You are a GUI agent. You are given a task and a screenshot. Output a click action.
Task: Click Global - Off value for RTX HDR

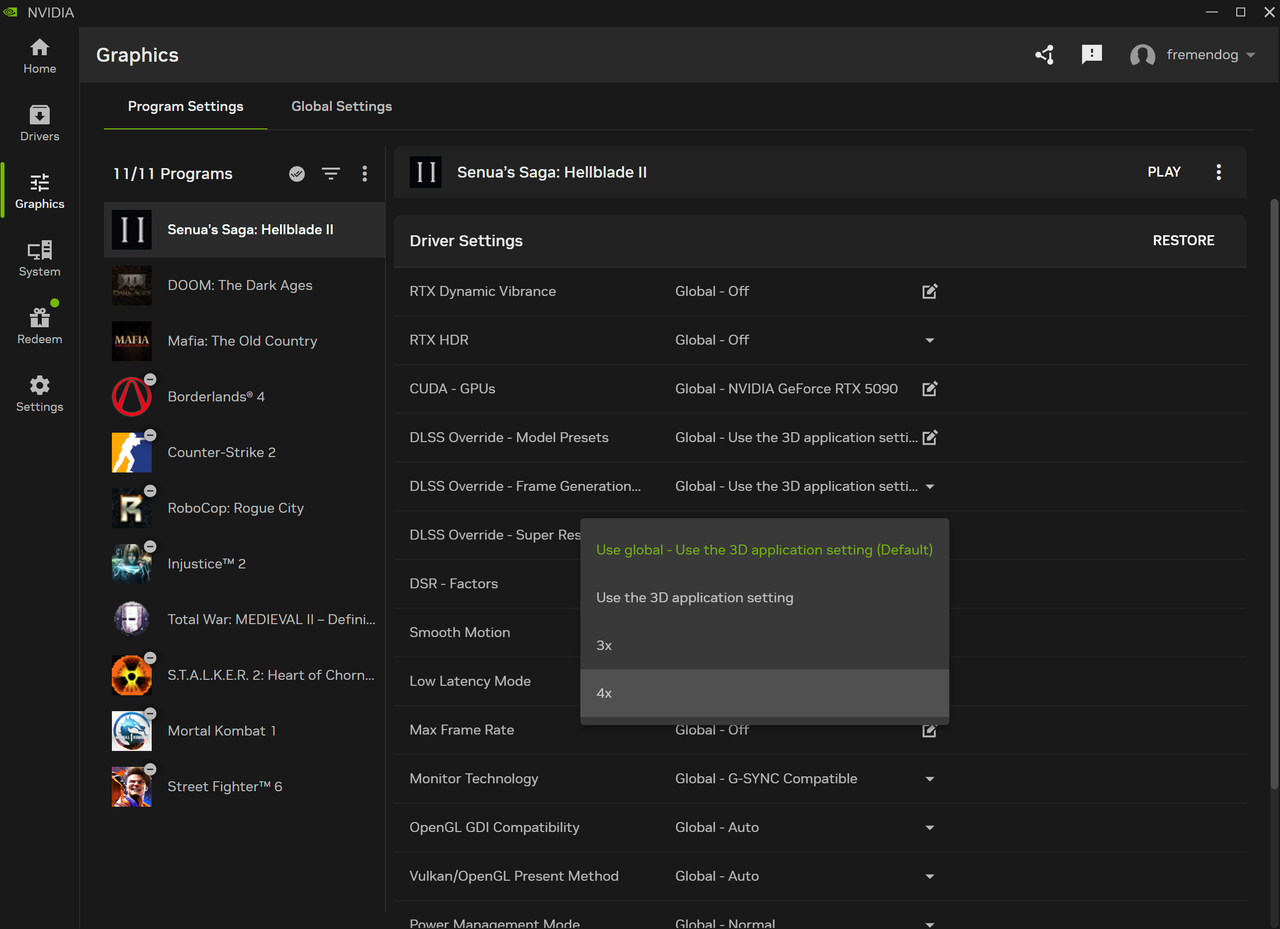click(x=712, y=340)
